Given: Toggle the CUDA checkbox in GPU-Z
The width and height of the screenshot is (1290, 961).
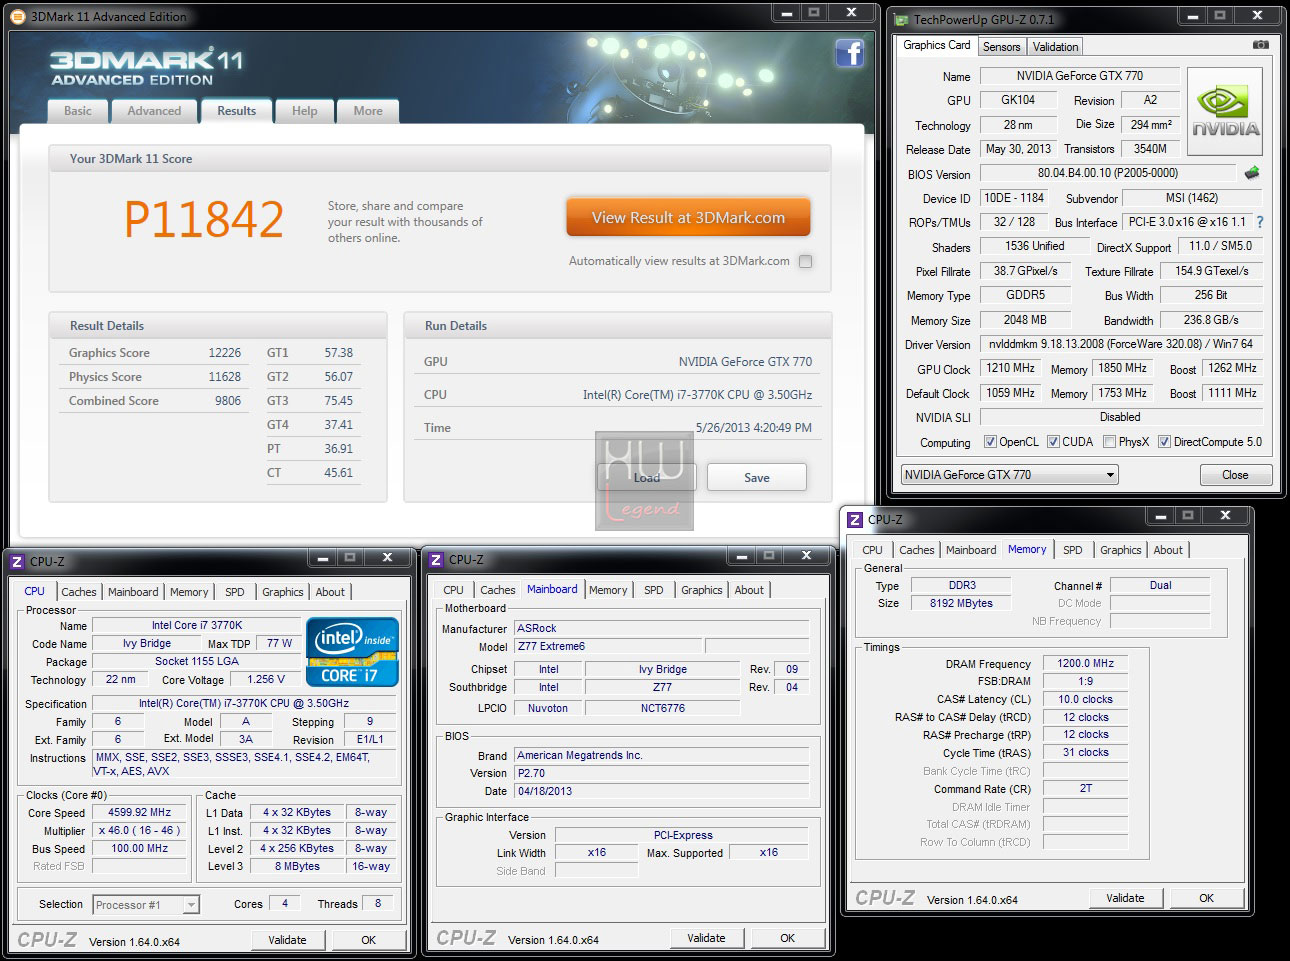Looking at the screenshot, I should 1053,441.
